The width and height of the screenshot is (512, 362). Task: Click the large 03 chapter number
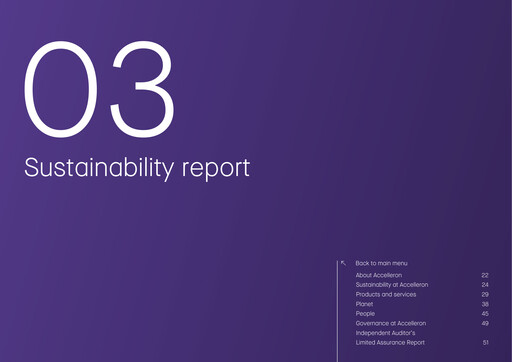tap(99, 89)
